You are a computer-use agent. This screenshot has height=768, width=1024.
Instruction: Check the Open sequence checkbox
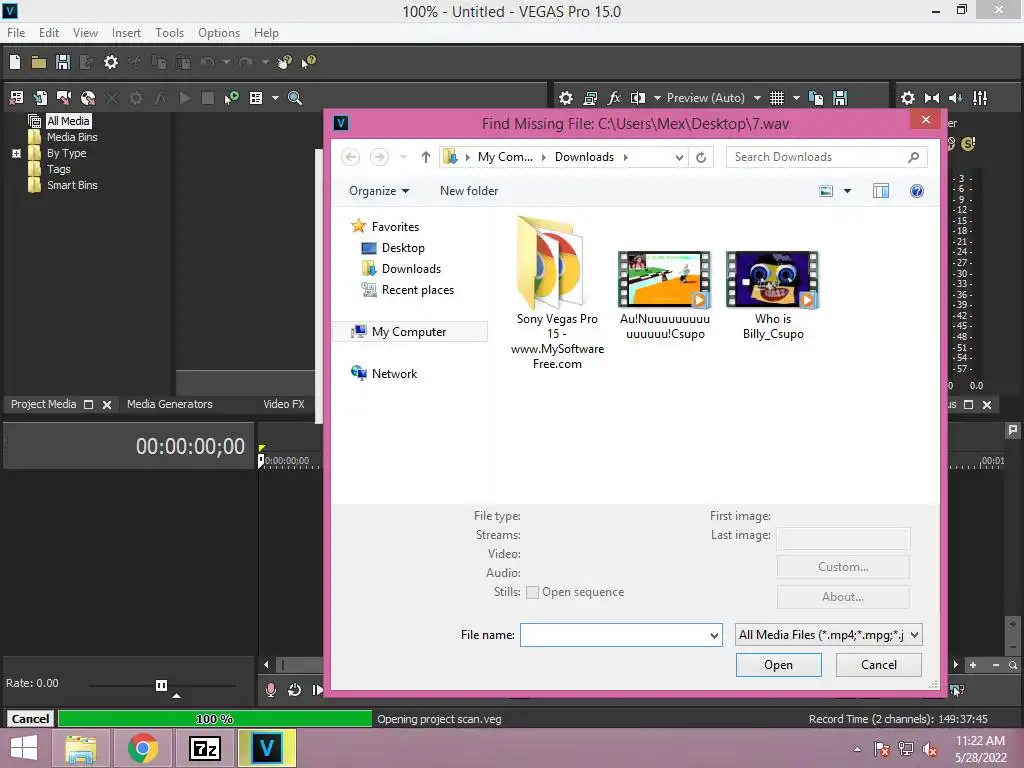tap(533, 592)
